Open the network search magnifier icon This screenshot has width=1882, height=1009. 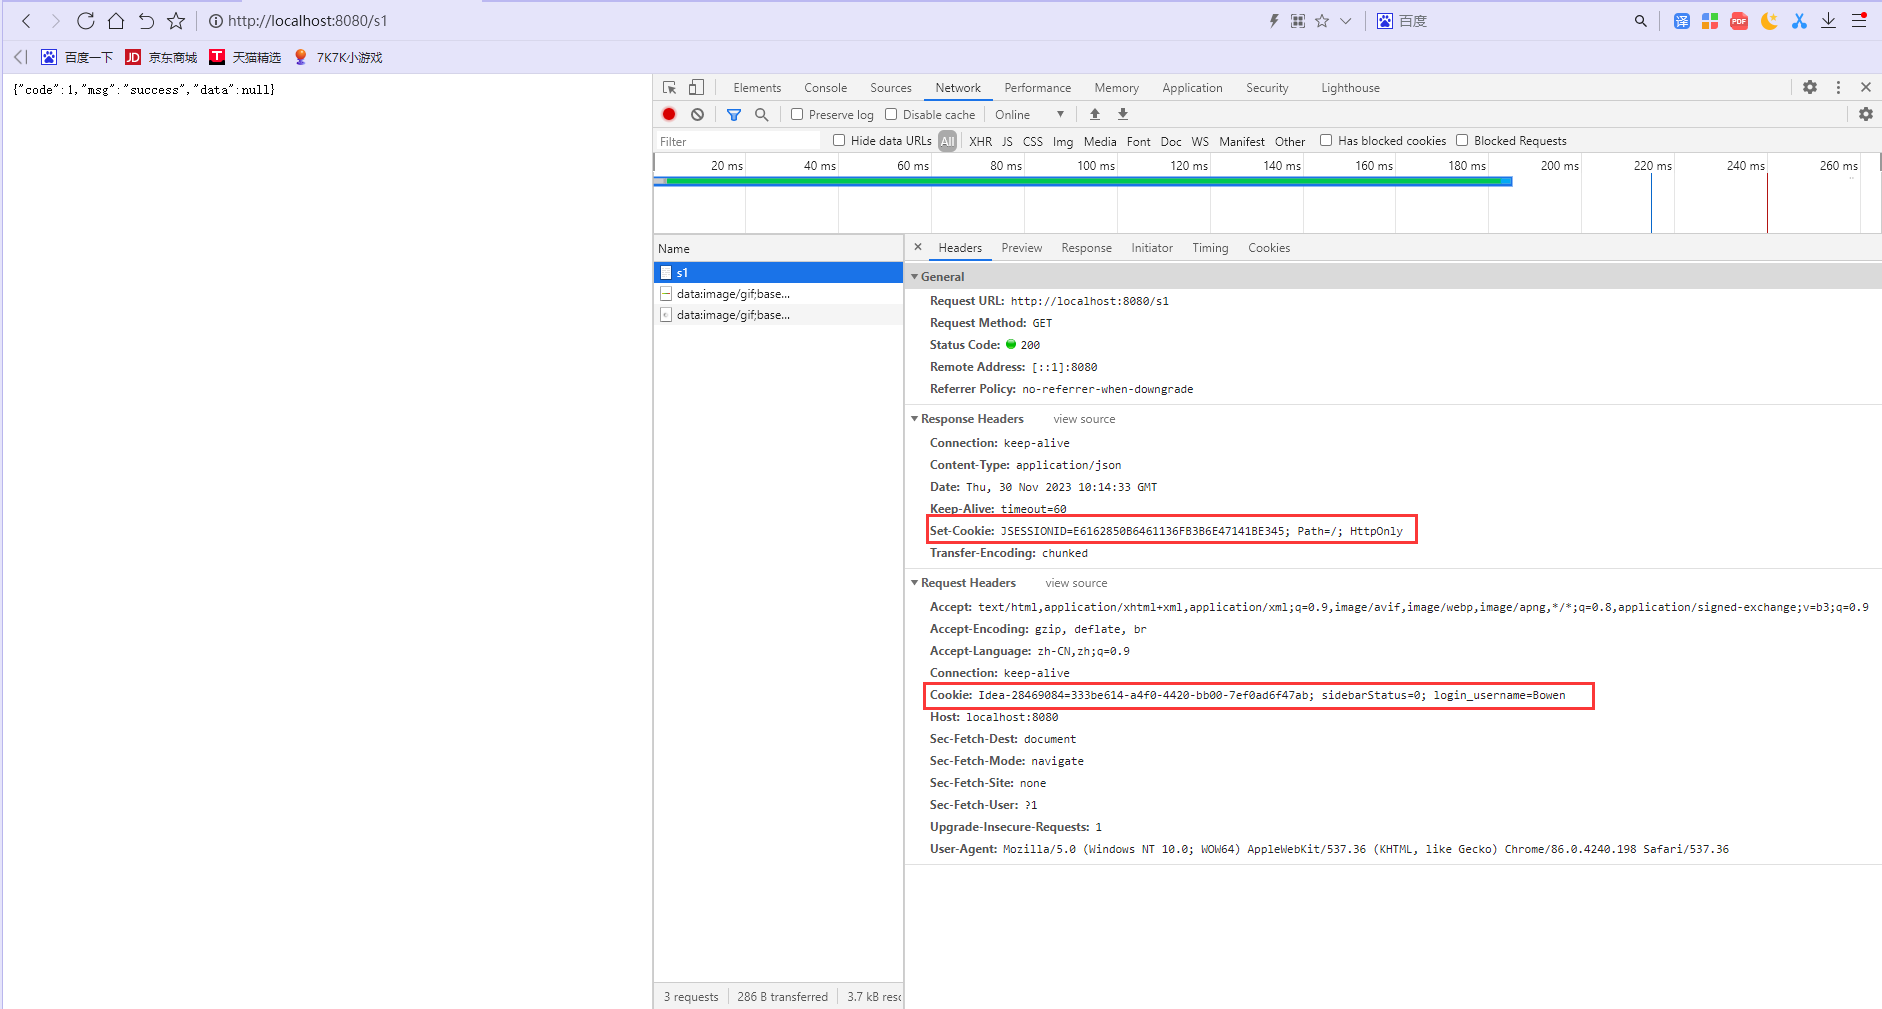point(762,115)
